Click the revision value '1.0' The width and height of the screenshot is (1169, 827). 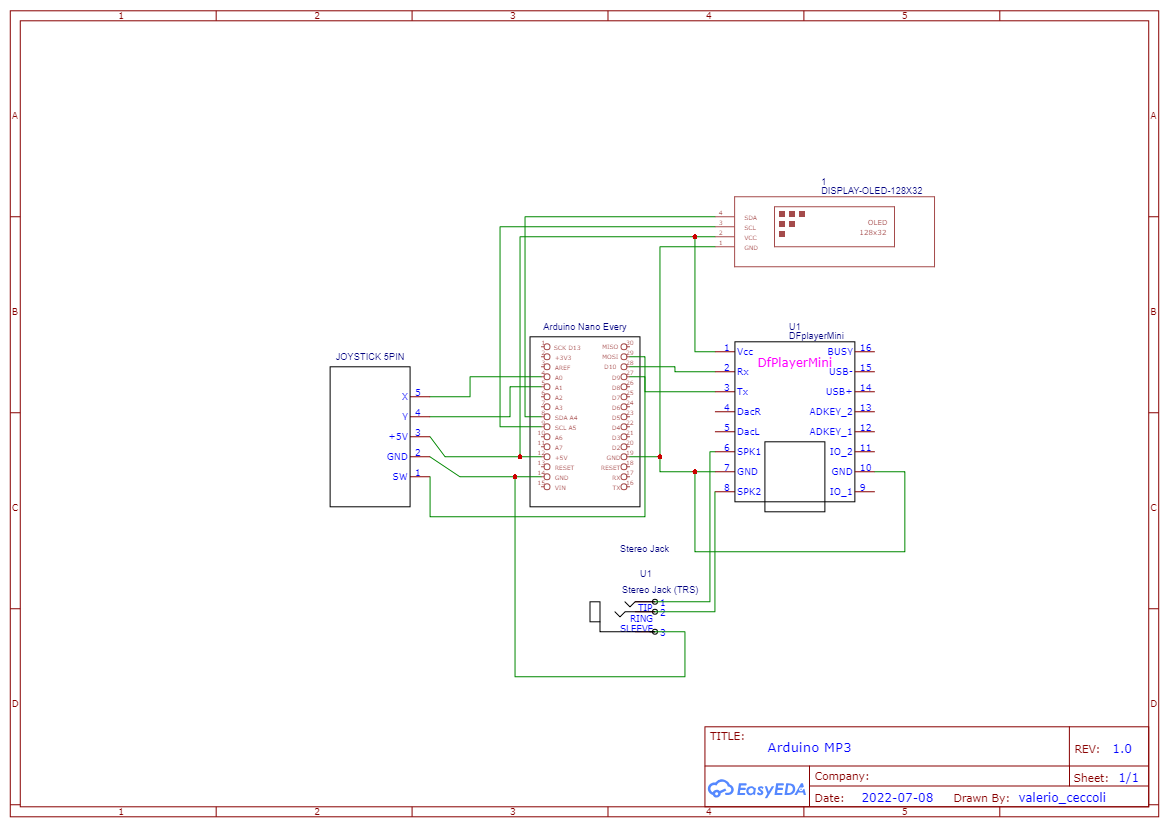tap(1122, 749)
